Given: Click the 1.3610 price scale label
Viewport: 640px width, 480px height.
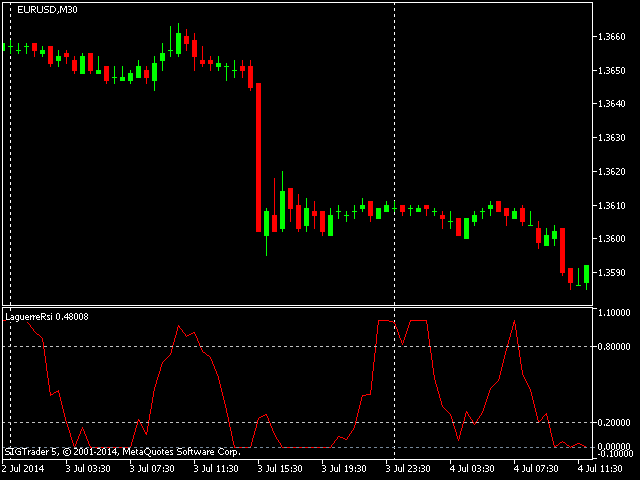Looking at the screenshot, I should [611, 206].
